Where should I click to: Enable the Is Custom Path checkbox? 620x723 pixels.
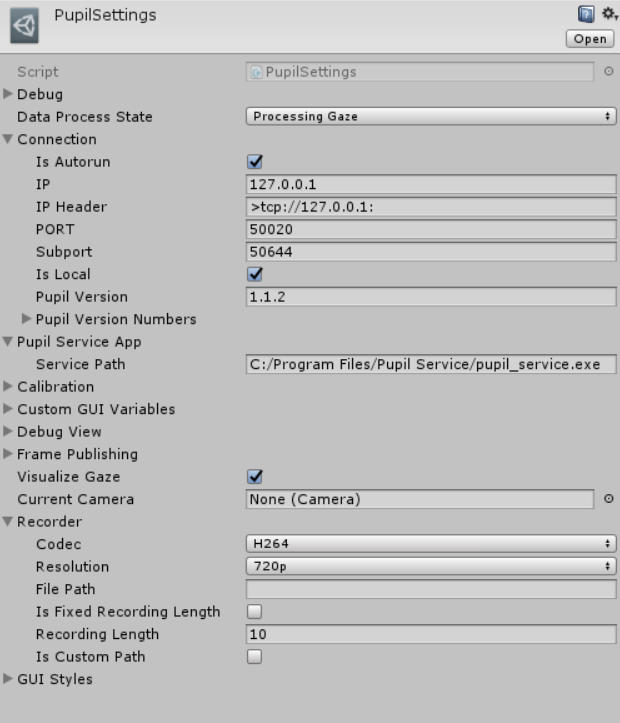pyautogui.click(x=254, y=656)
